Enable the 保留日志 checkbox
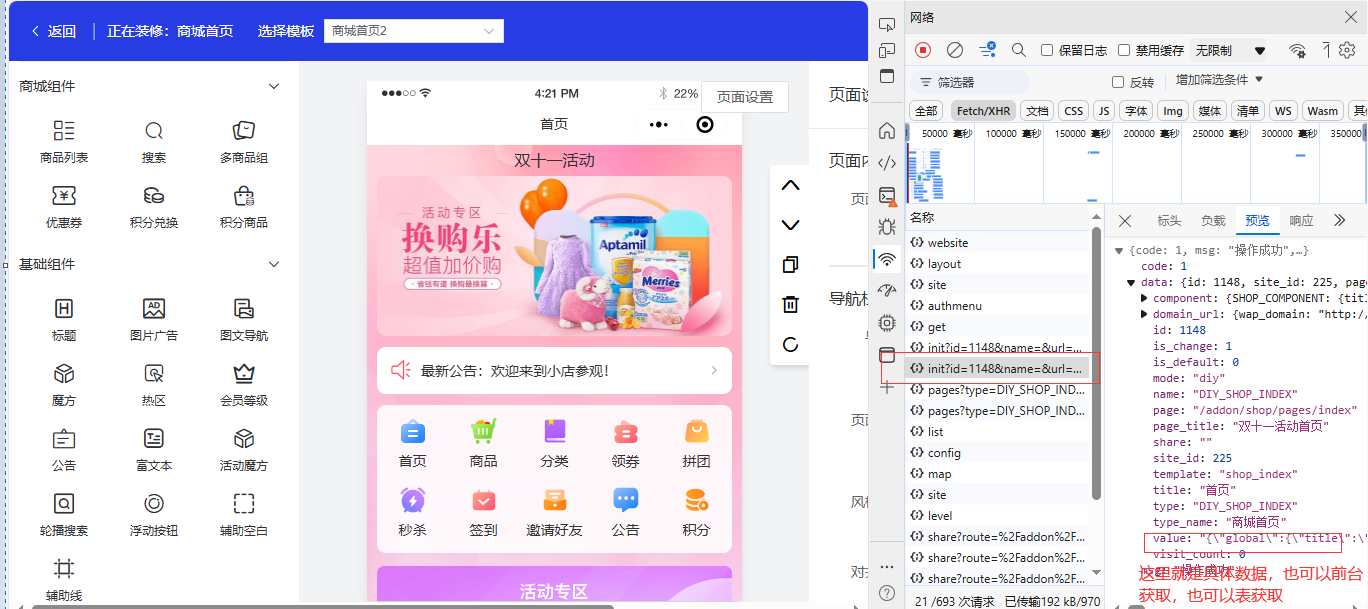Viewport: 1368px width, 609px height. point(1047,50)
